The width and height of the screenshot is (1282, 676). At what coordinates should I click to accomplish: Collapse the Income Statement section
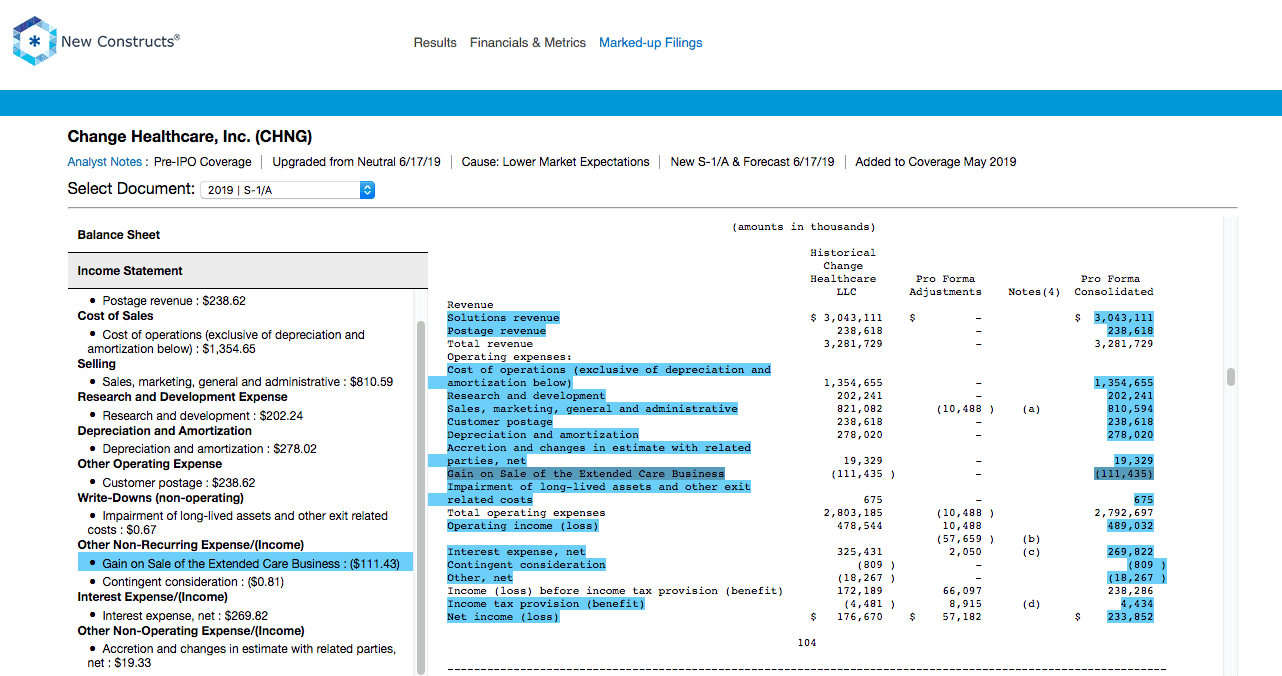point(247,271)
